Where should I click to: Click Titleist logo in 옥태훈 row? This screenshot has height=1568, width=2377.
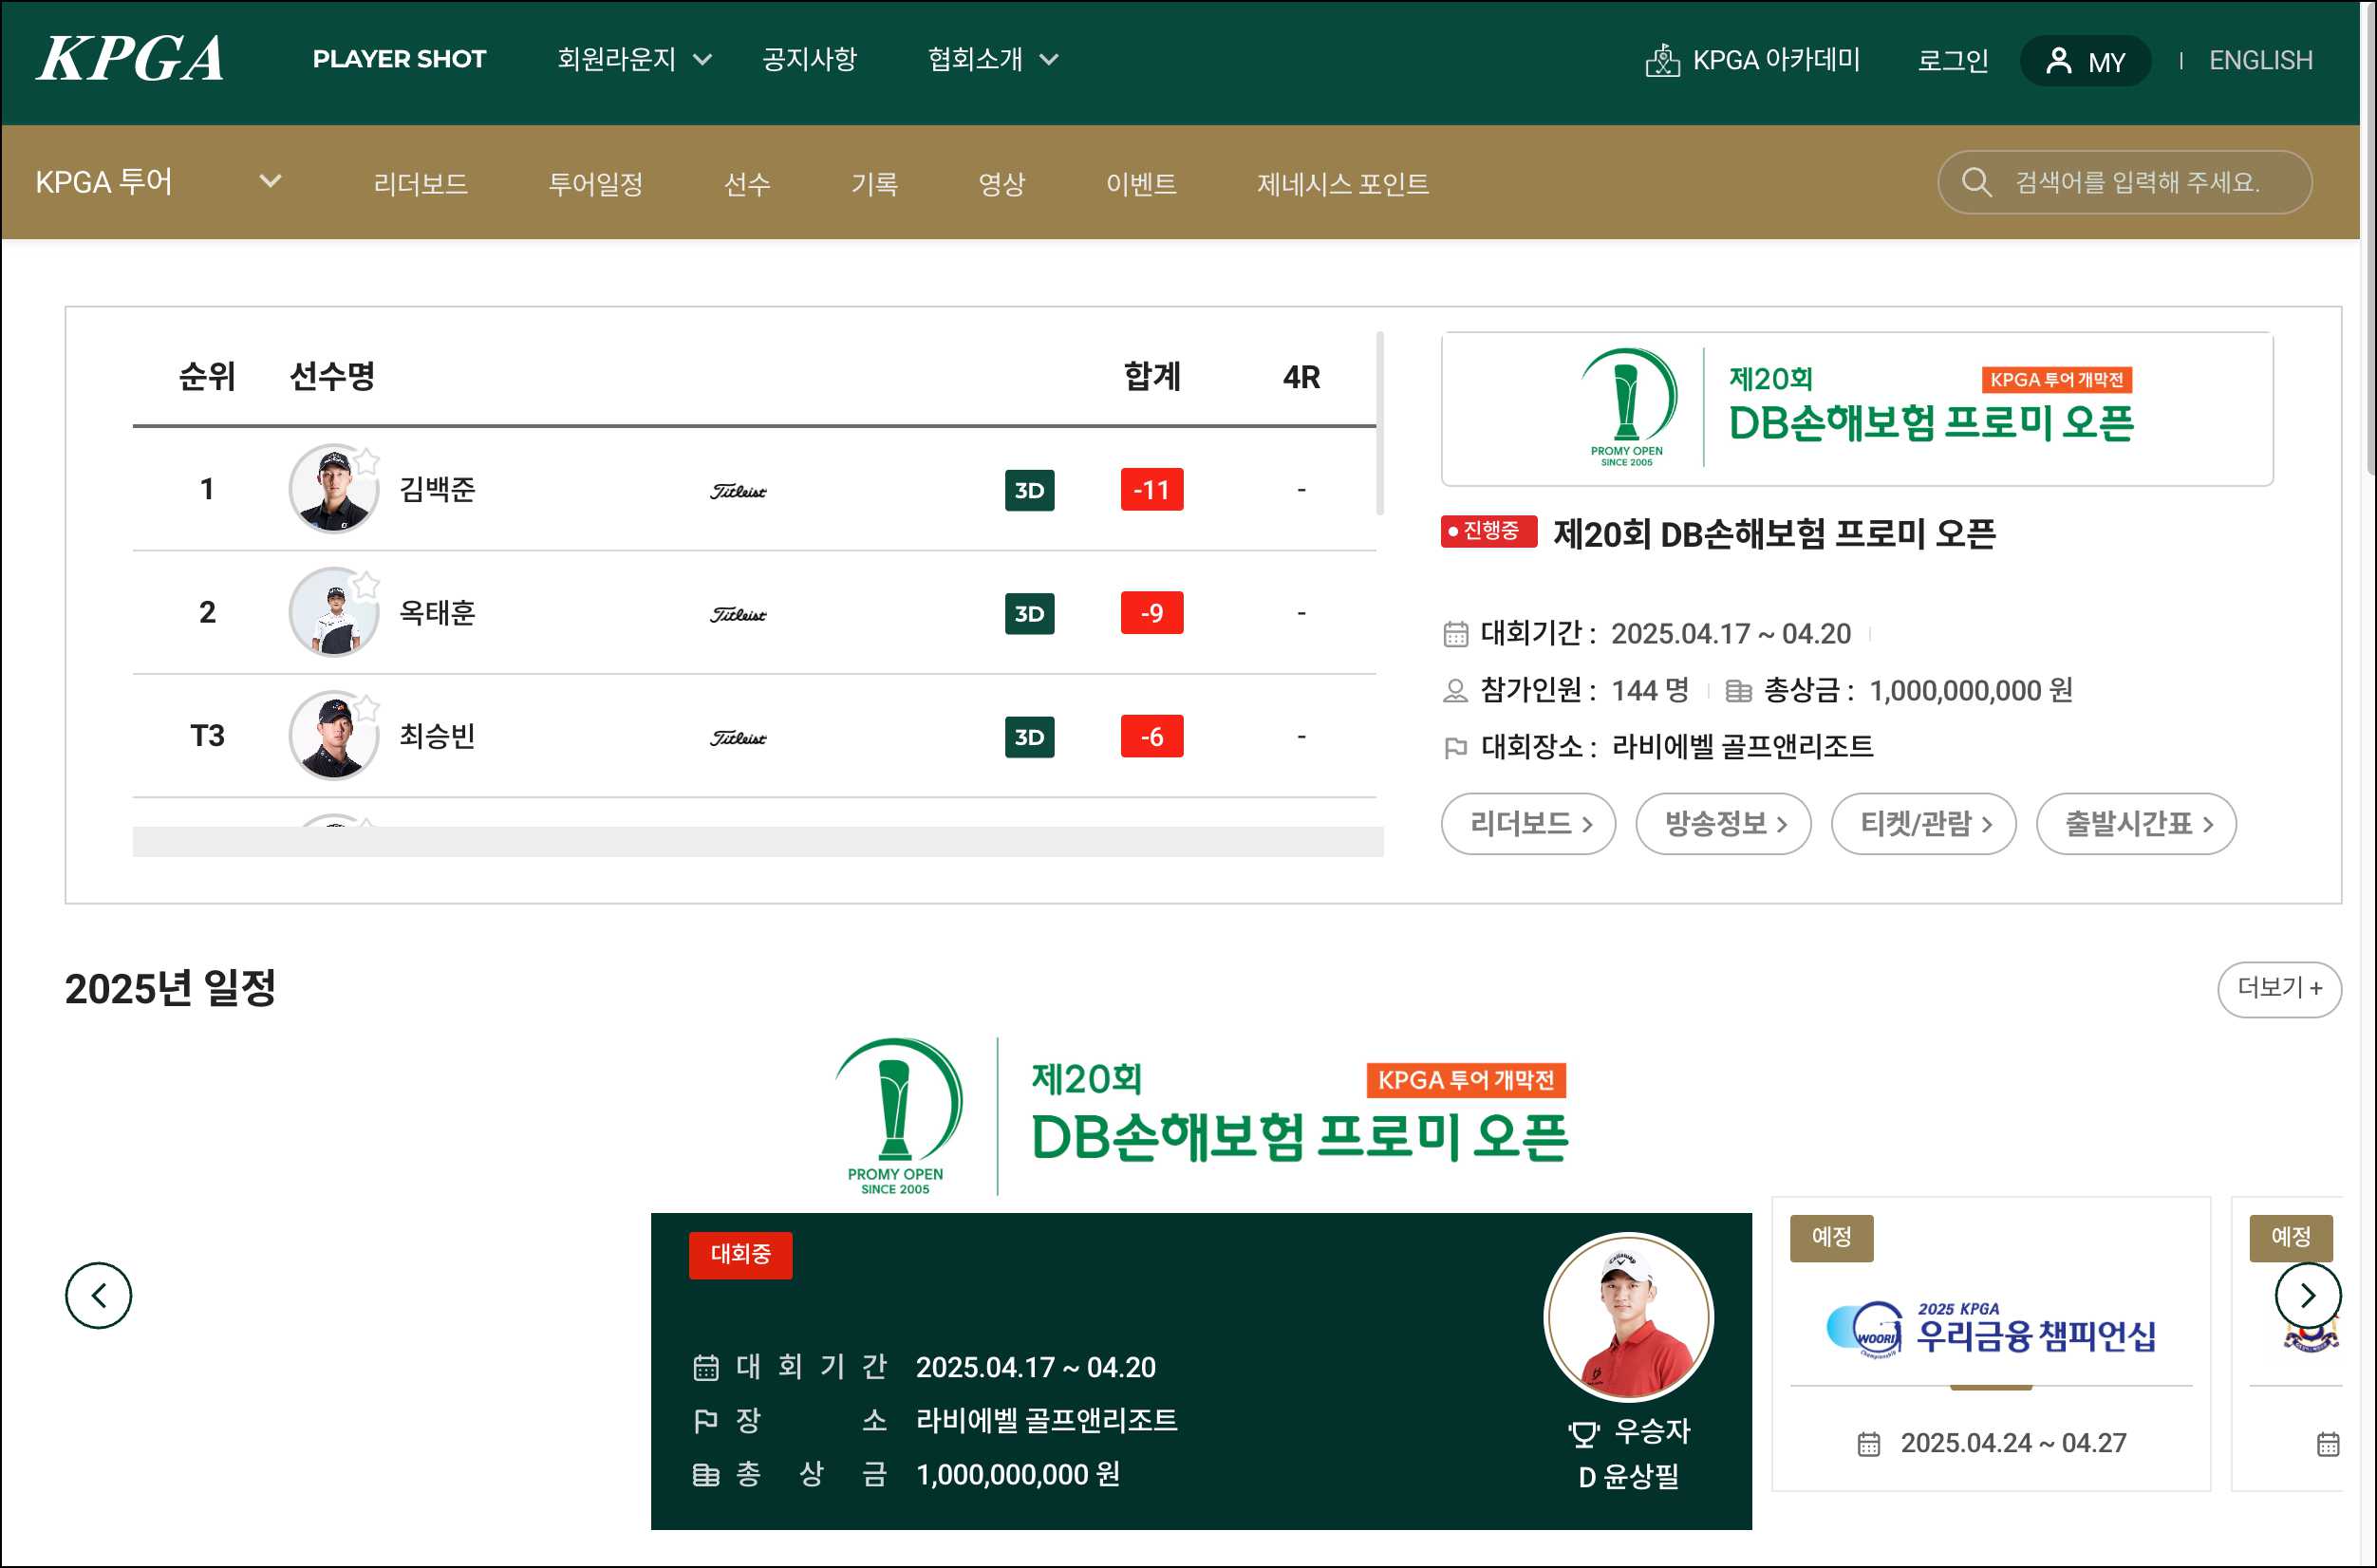coord(738,614)
